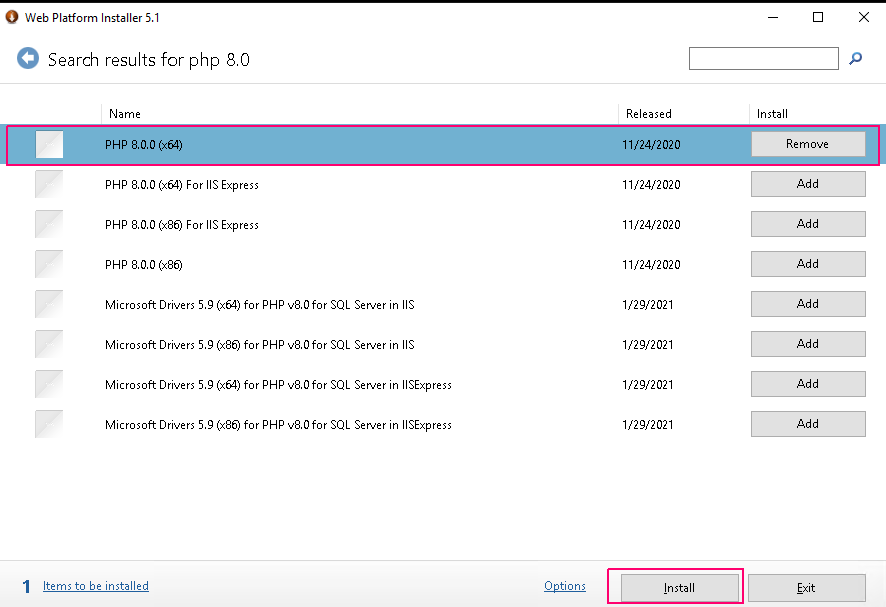Click the icon for Drivers 5.9 (x64) in IISExpress
886x607 pixels.
[x=49, y=384]
